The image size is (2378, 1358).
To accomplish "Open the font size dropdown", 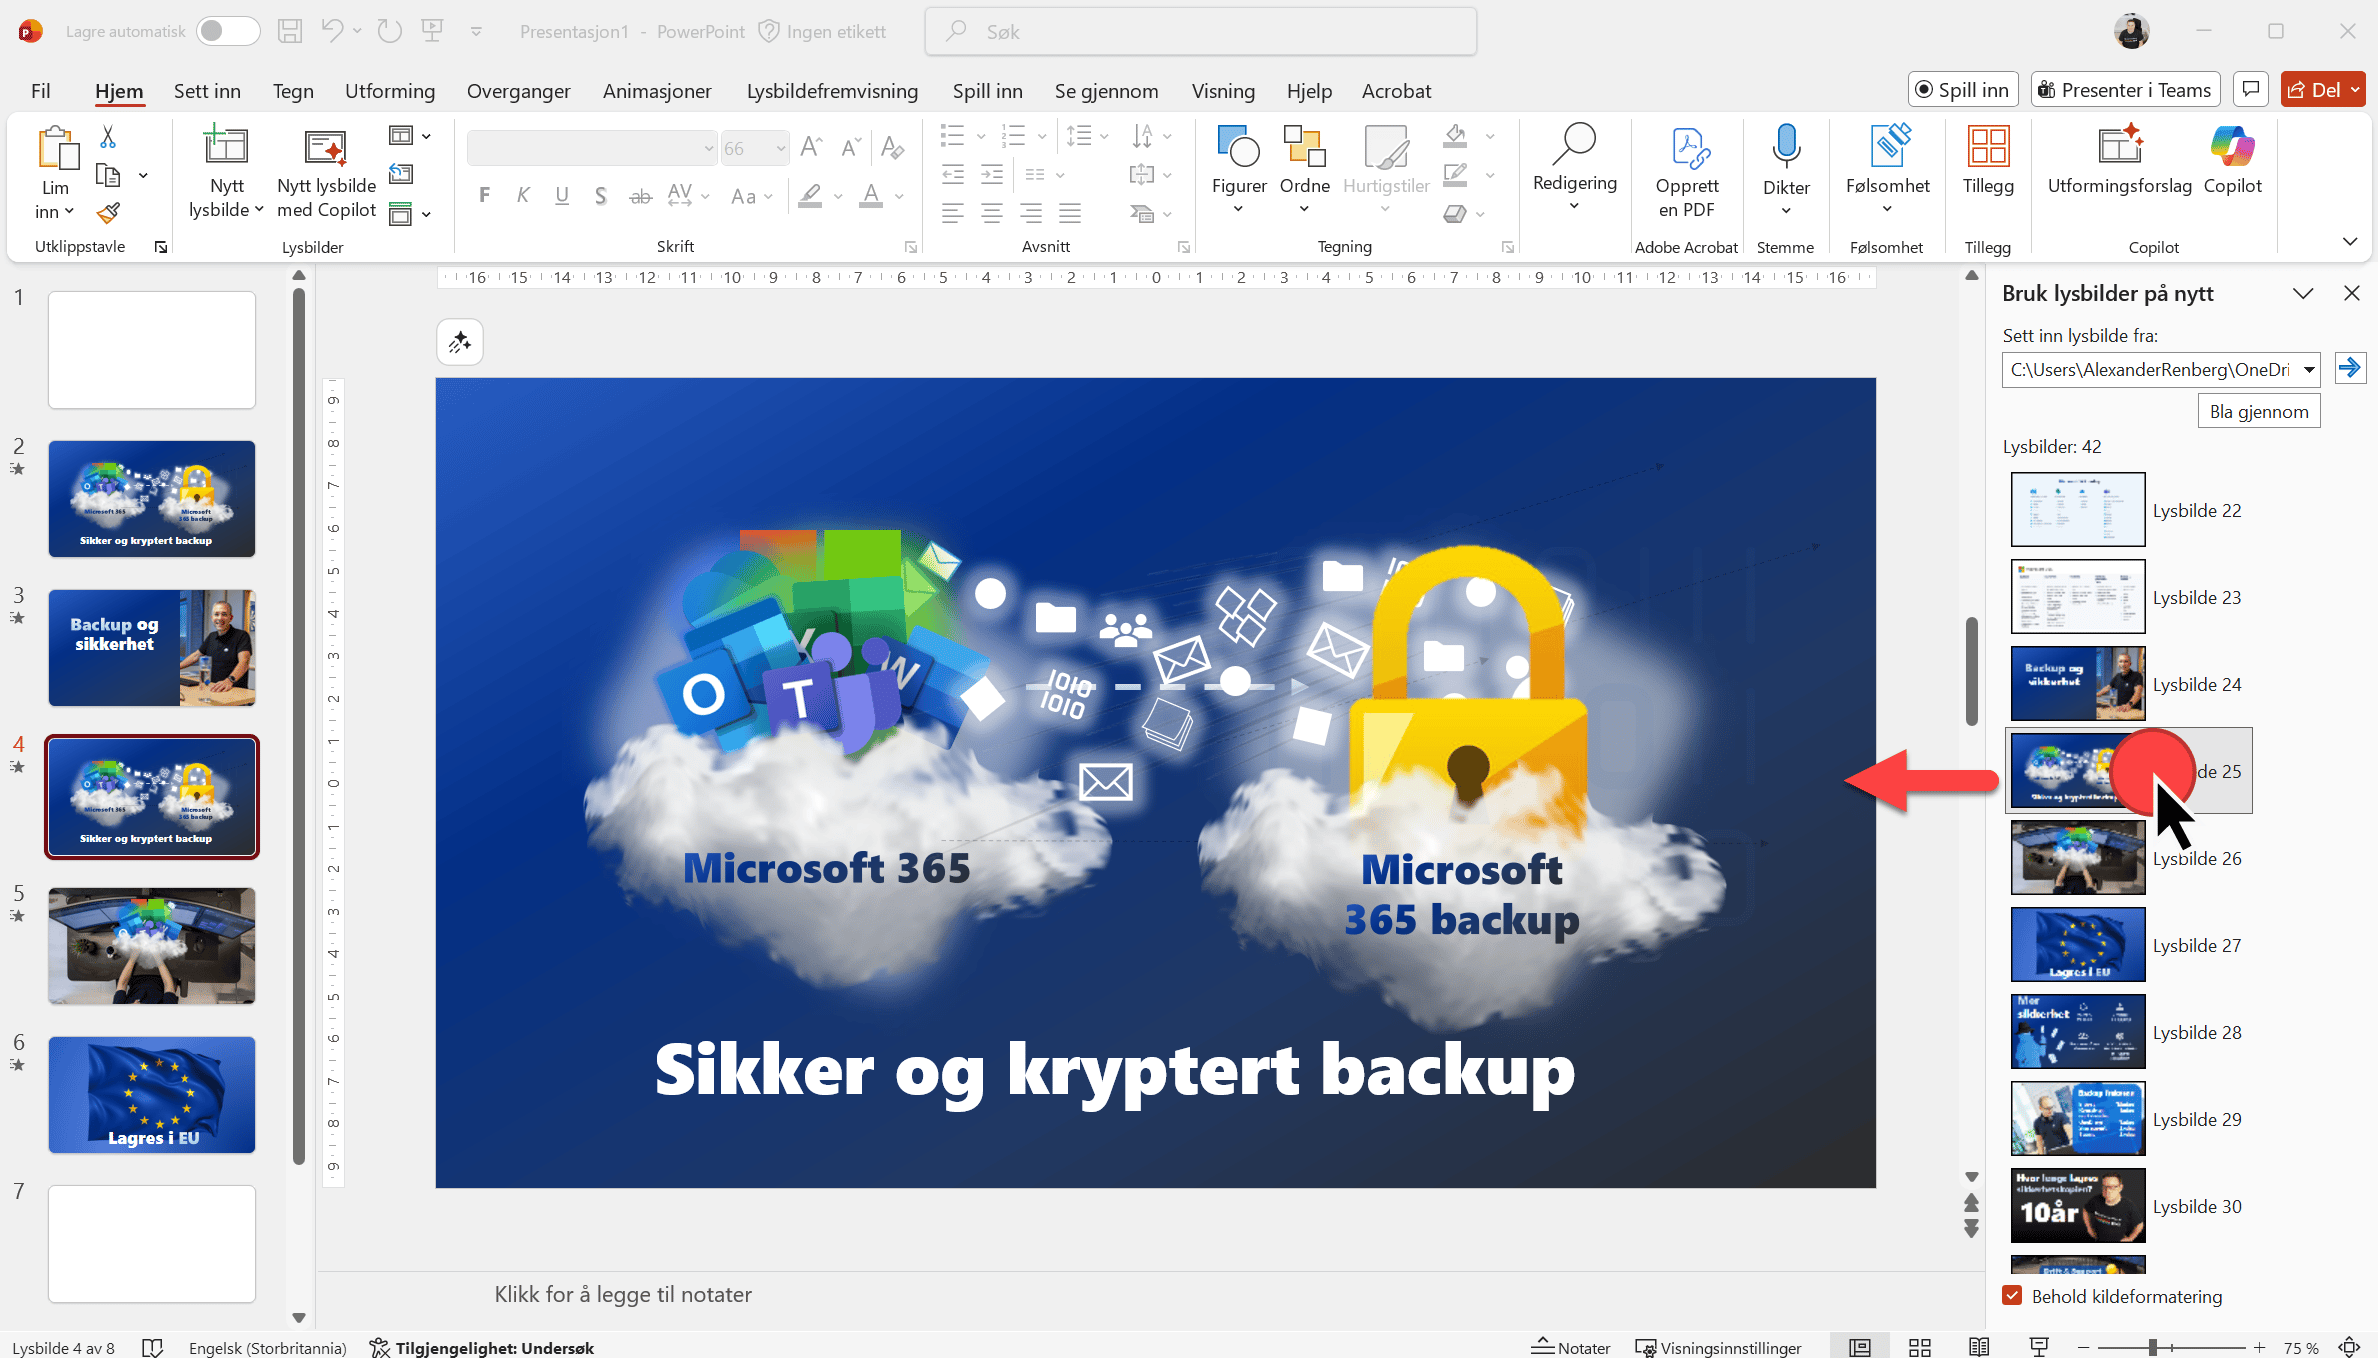I will pyautogui.click(x=779, y=147).
